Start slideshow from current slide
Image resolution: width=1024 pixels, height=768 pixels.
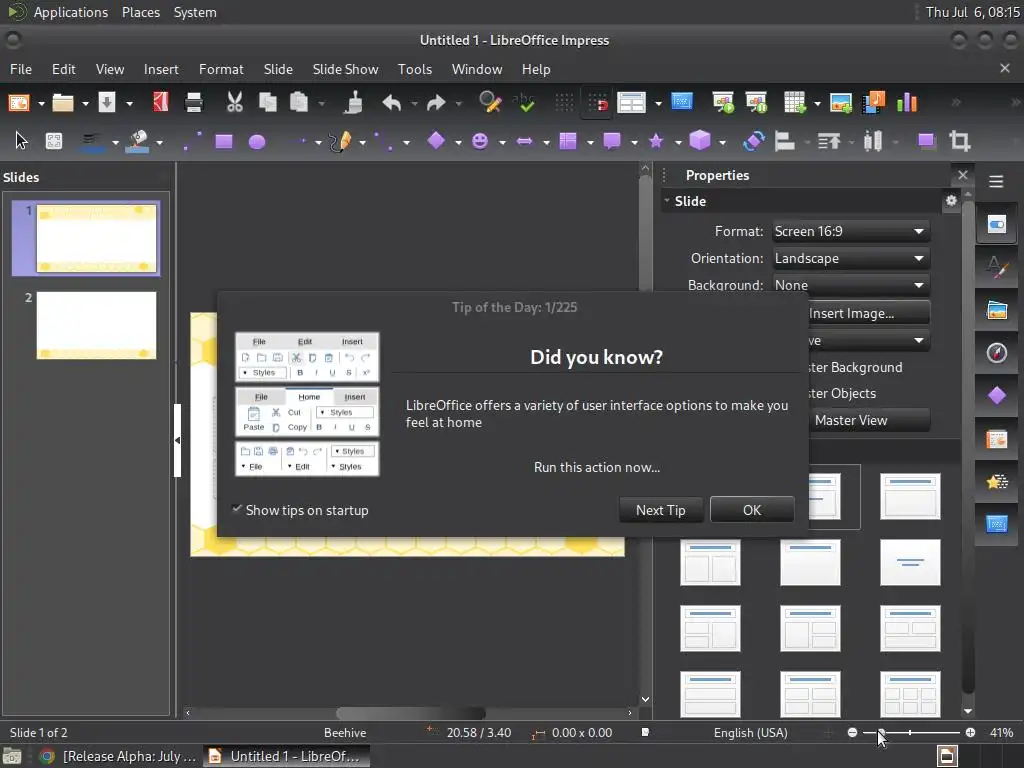756,103
